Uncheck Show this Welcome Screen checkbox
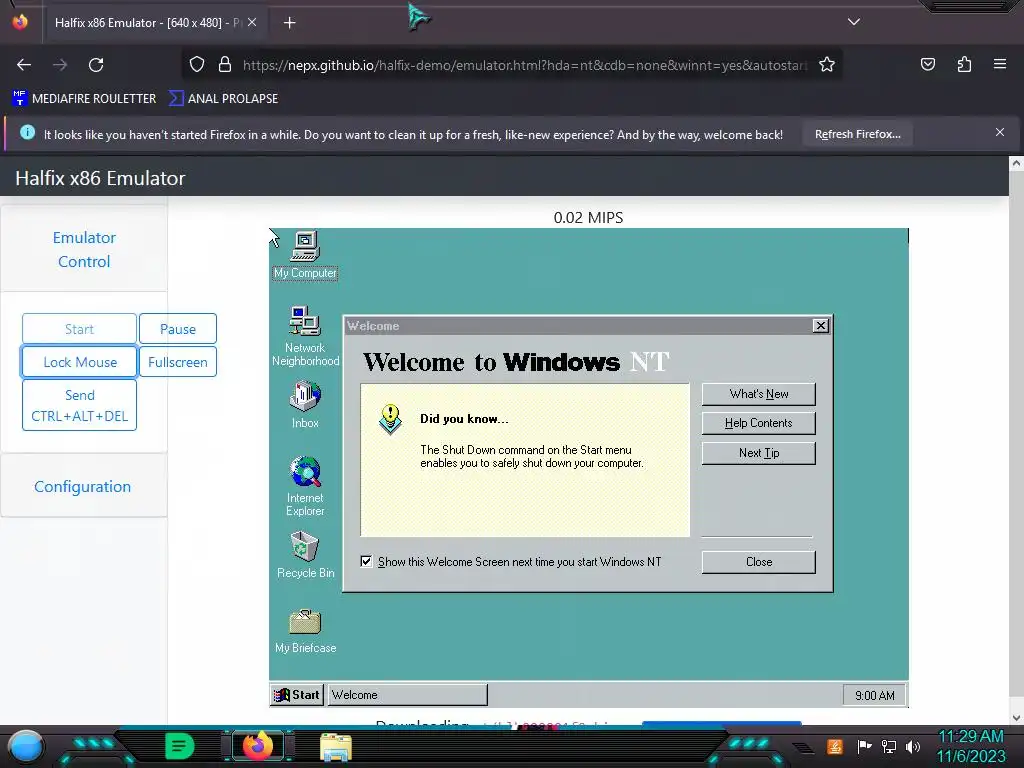1024x768 pixels. pos(366,562)
